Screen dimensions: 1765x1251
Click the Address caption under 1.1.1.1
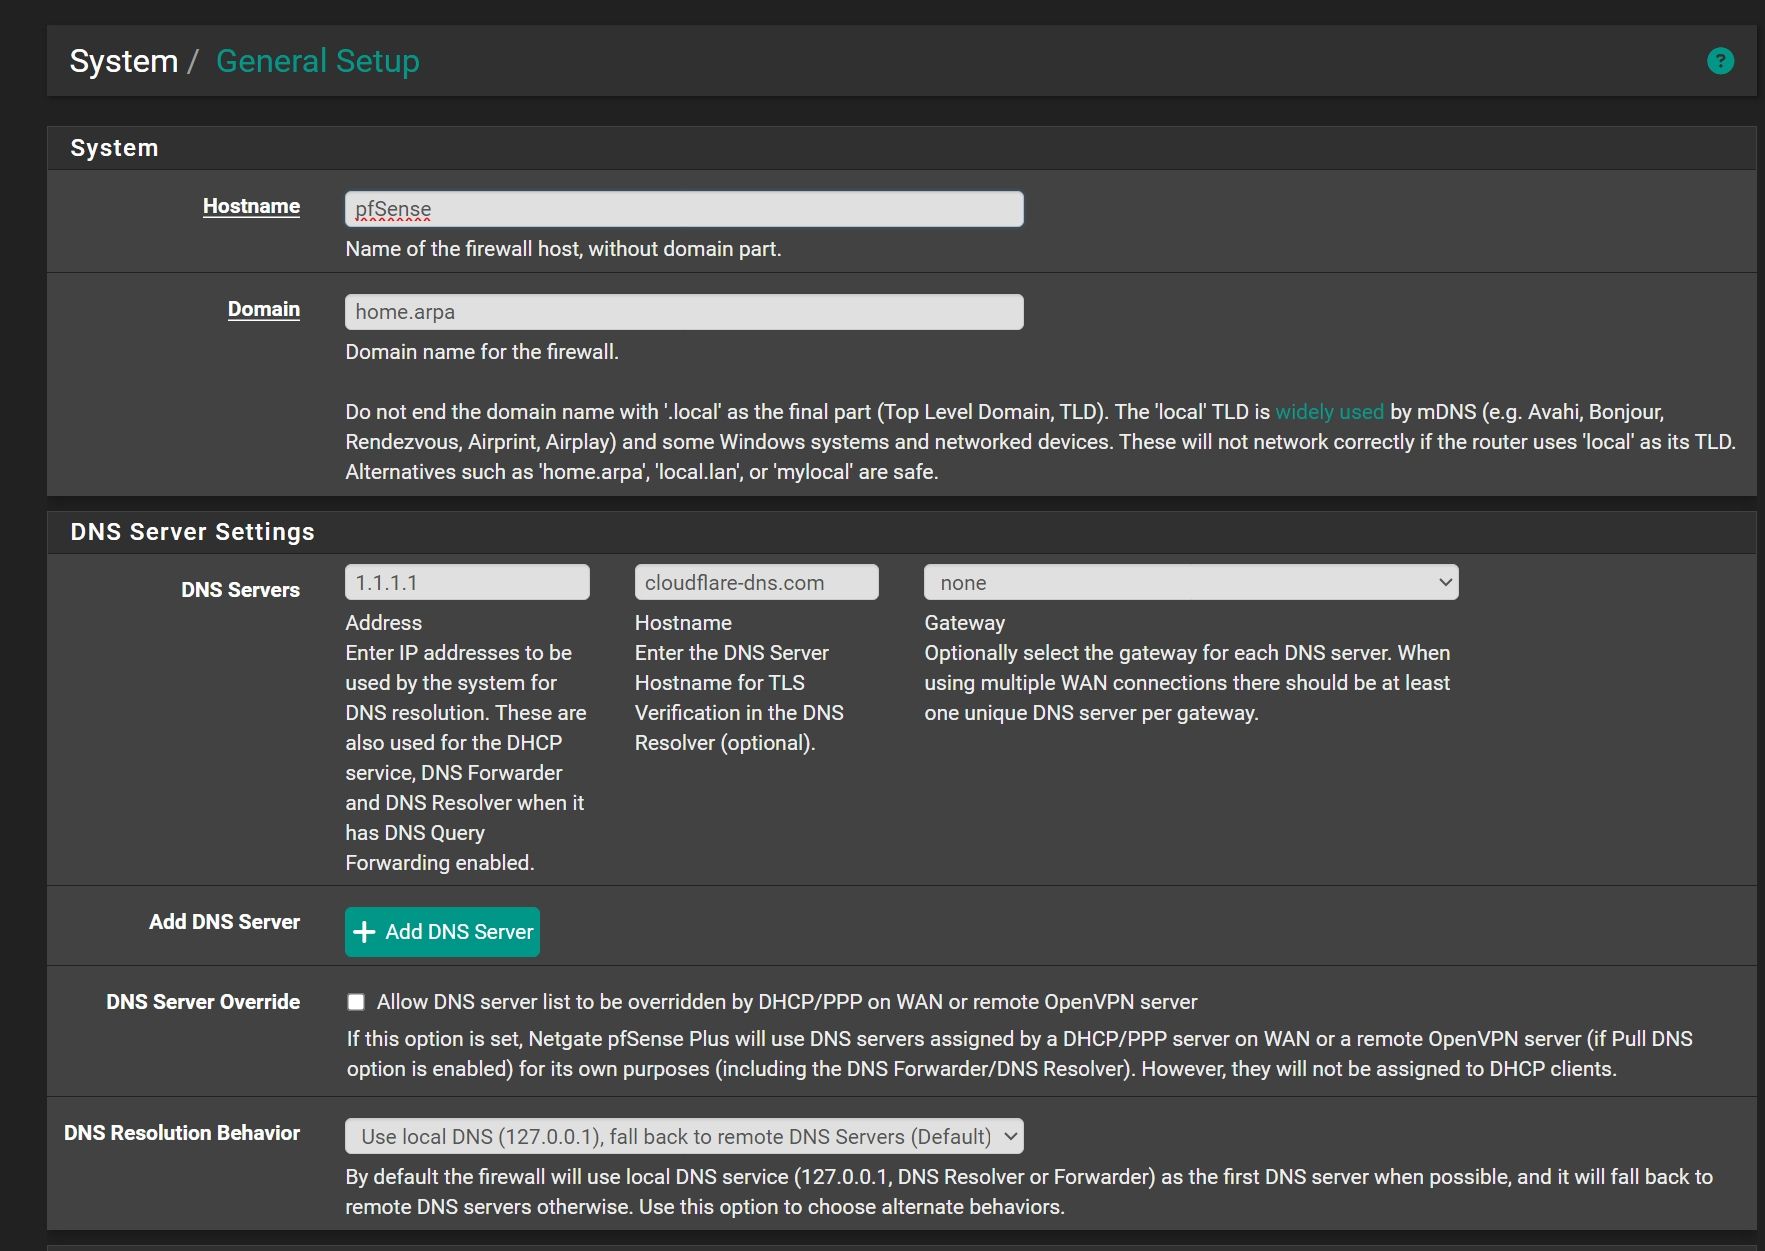coord(384,623)
